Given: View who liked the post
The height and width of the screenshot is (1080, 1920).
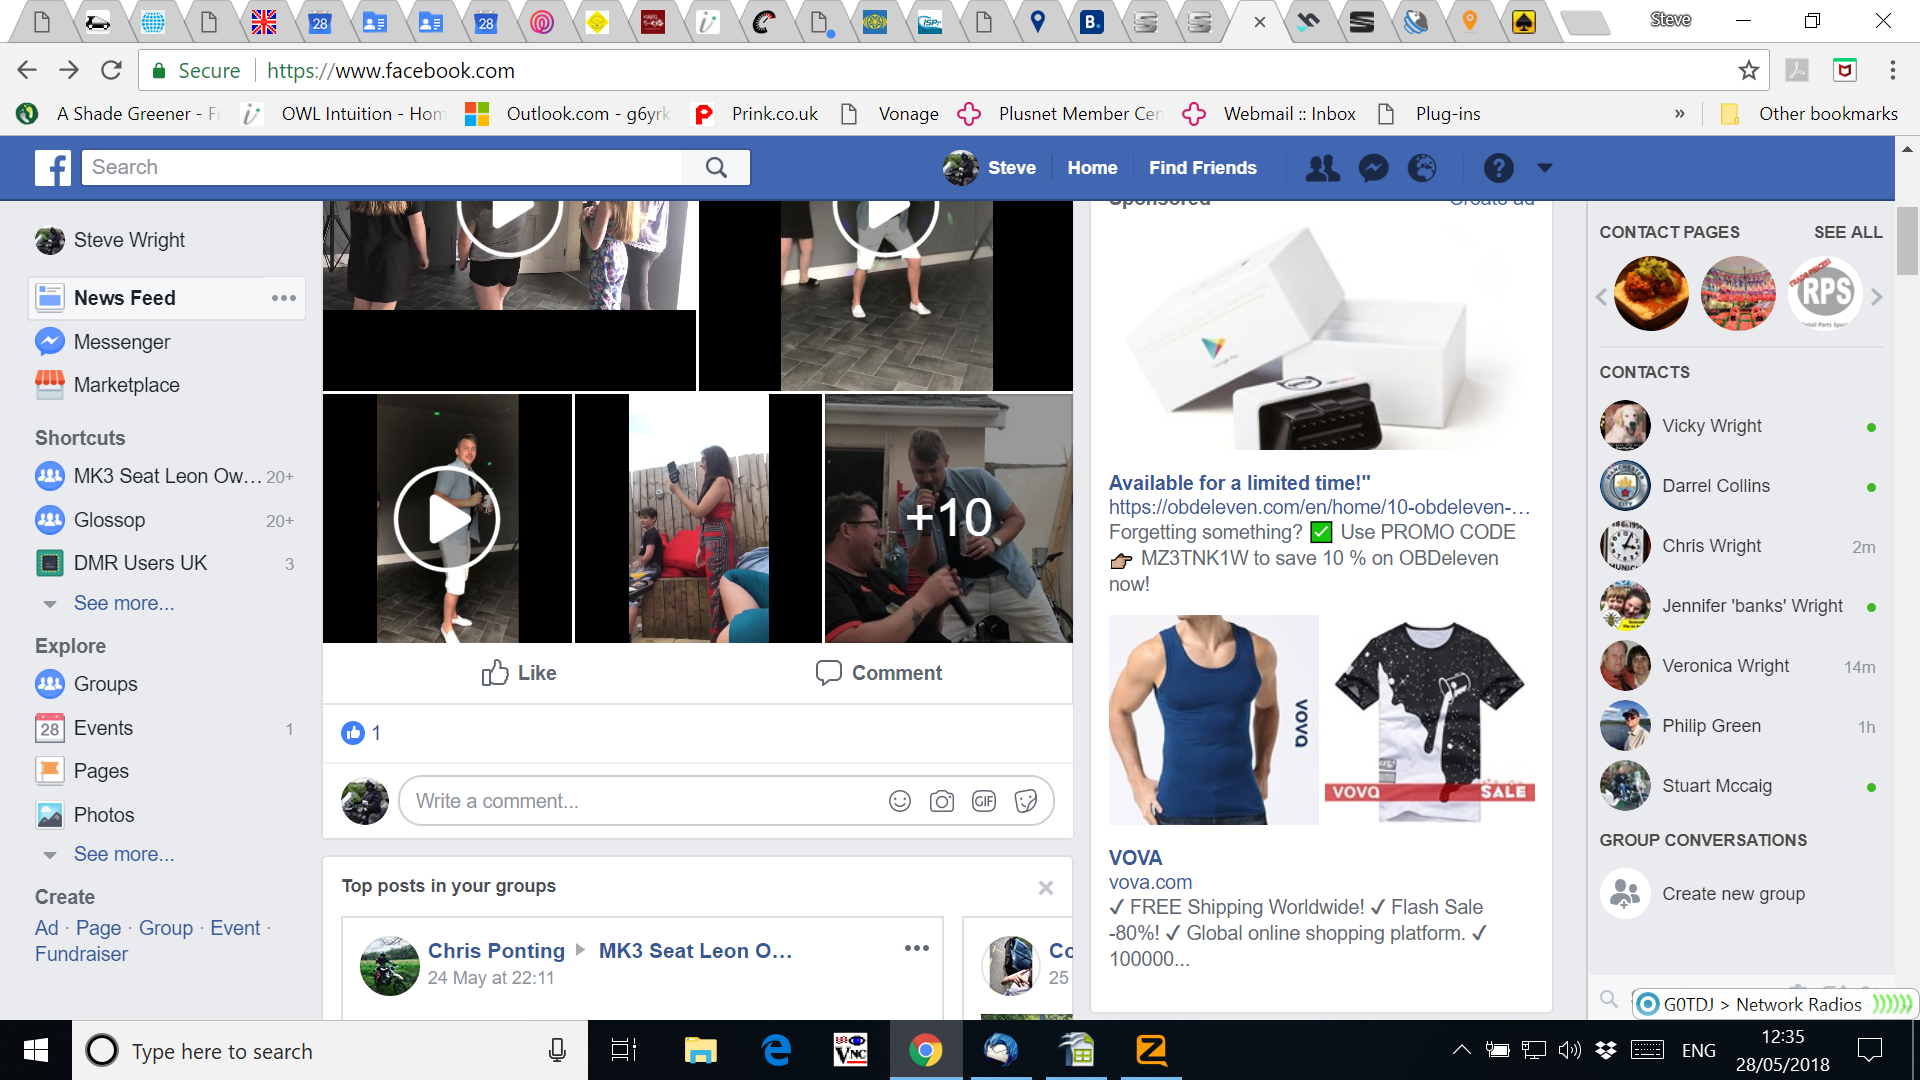Looking at the screenshot, I should pyautogui.click(x=361, y=733).
